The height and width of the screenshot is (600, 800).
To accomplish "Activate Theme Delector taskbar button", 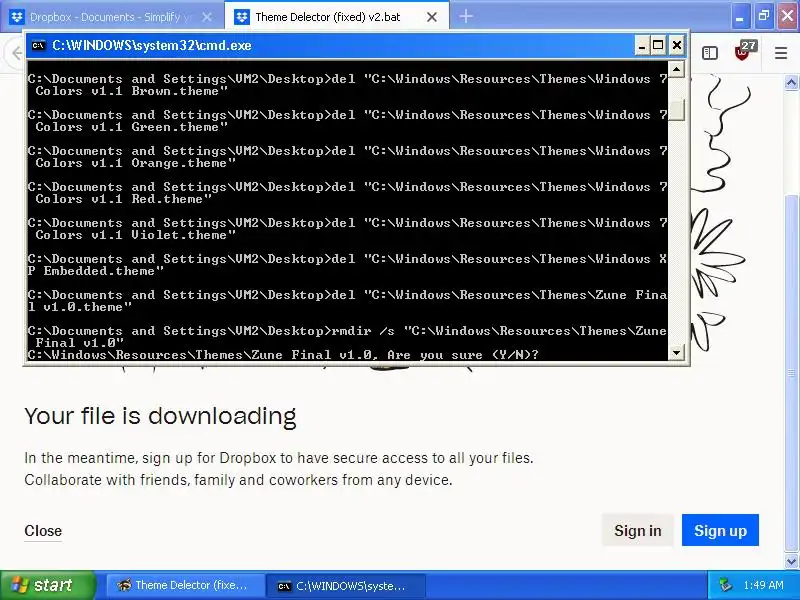I will click(x=185, y=585).
